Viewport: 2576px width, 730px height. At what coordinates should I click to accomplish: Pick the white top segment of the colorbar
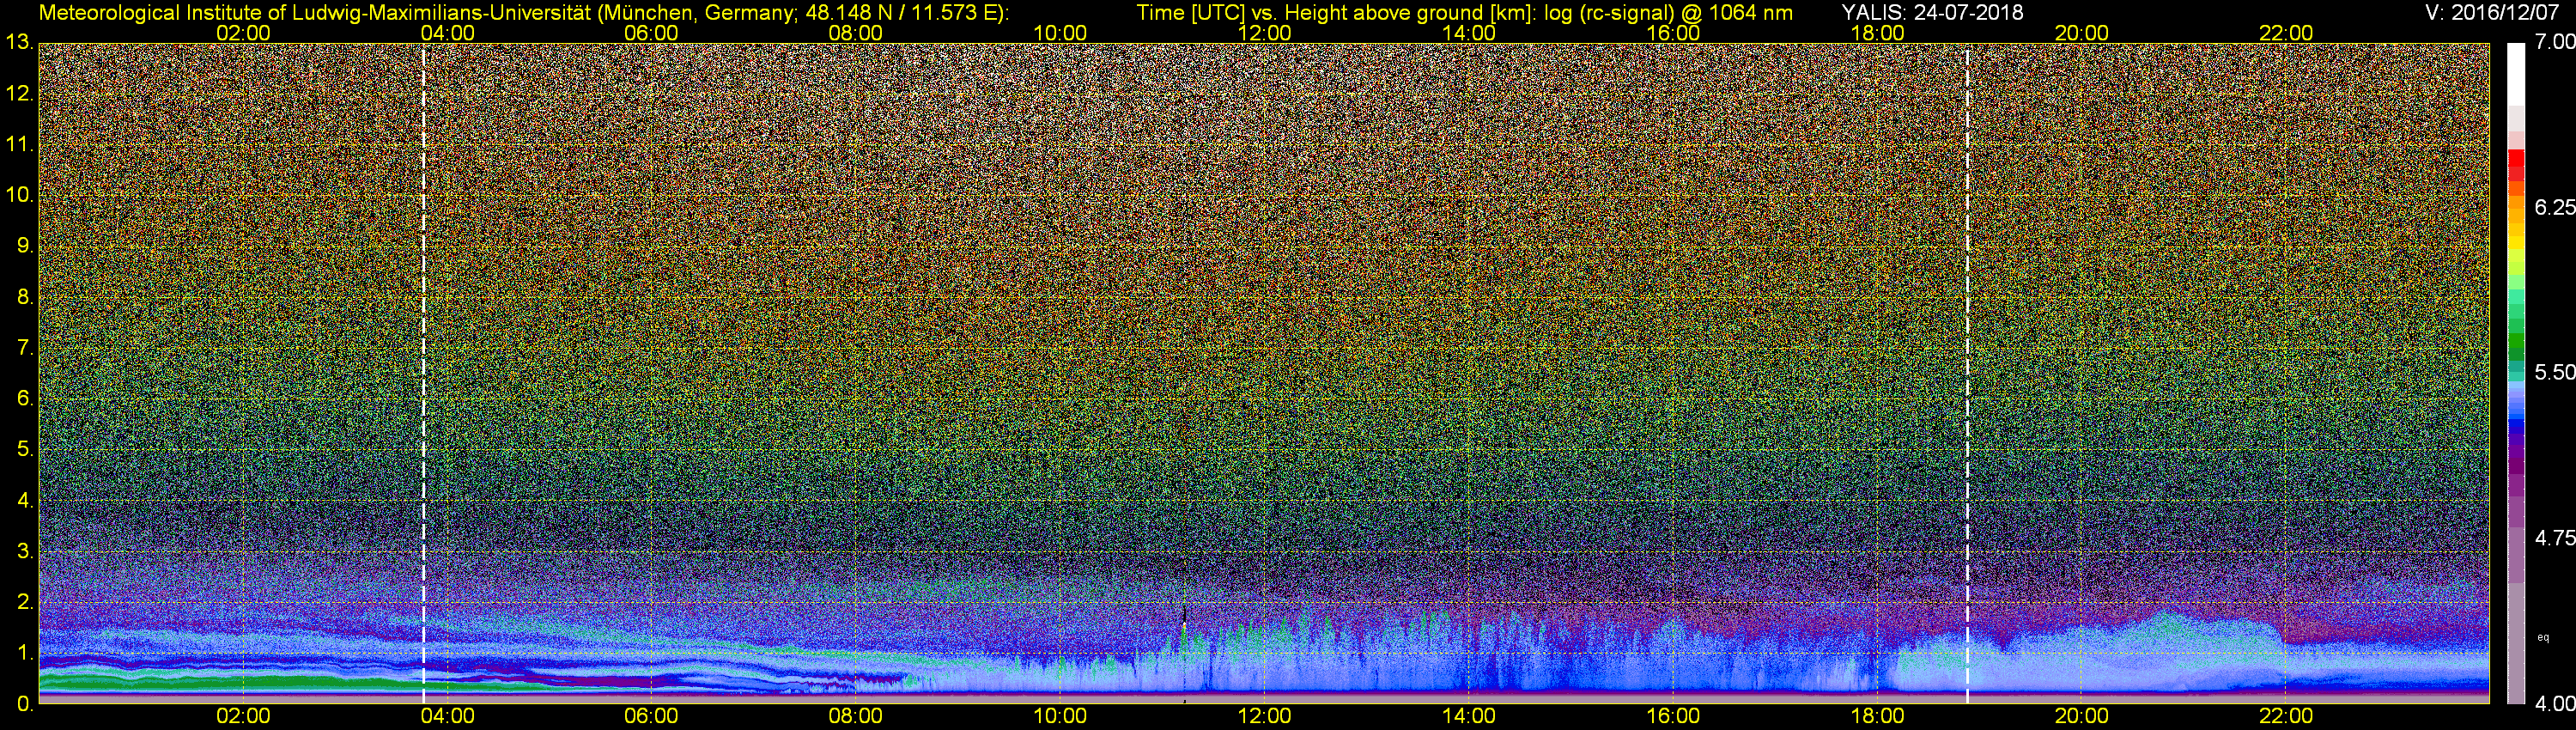coord(2515,74)
